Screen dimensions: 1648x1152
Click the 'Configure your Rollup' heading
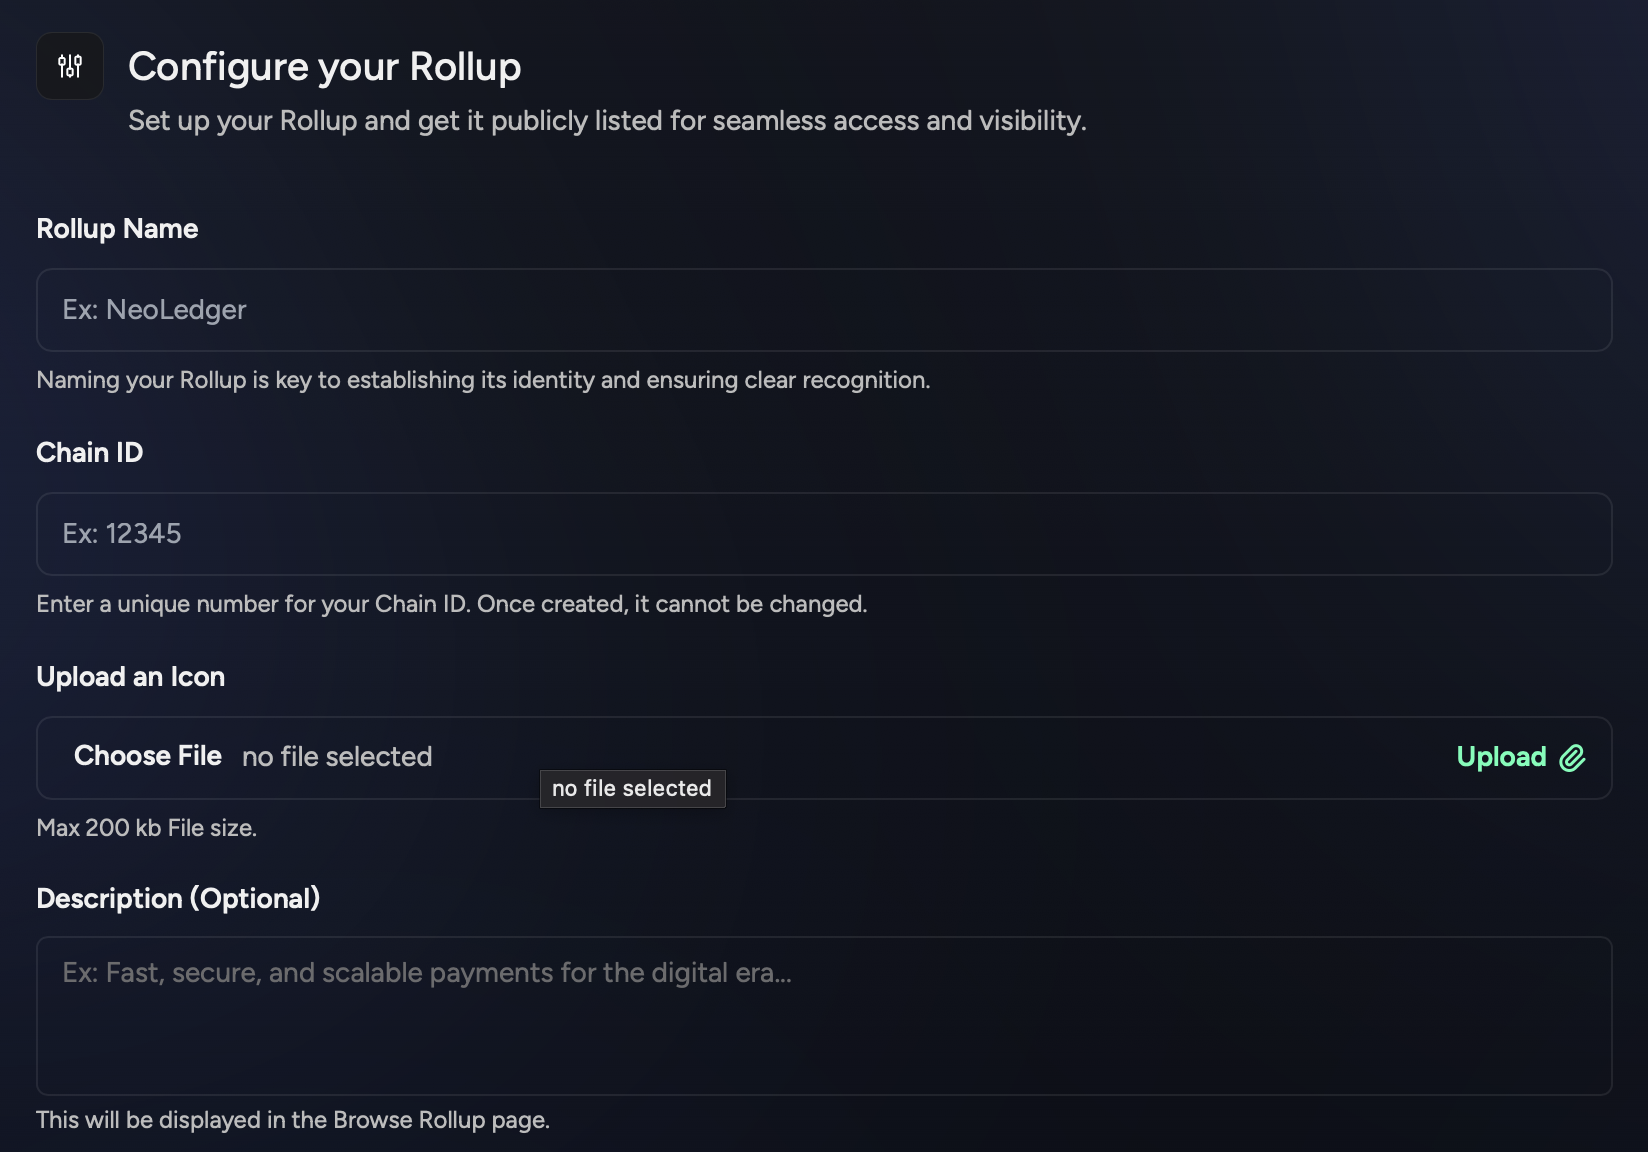[x=325, y=67]
